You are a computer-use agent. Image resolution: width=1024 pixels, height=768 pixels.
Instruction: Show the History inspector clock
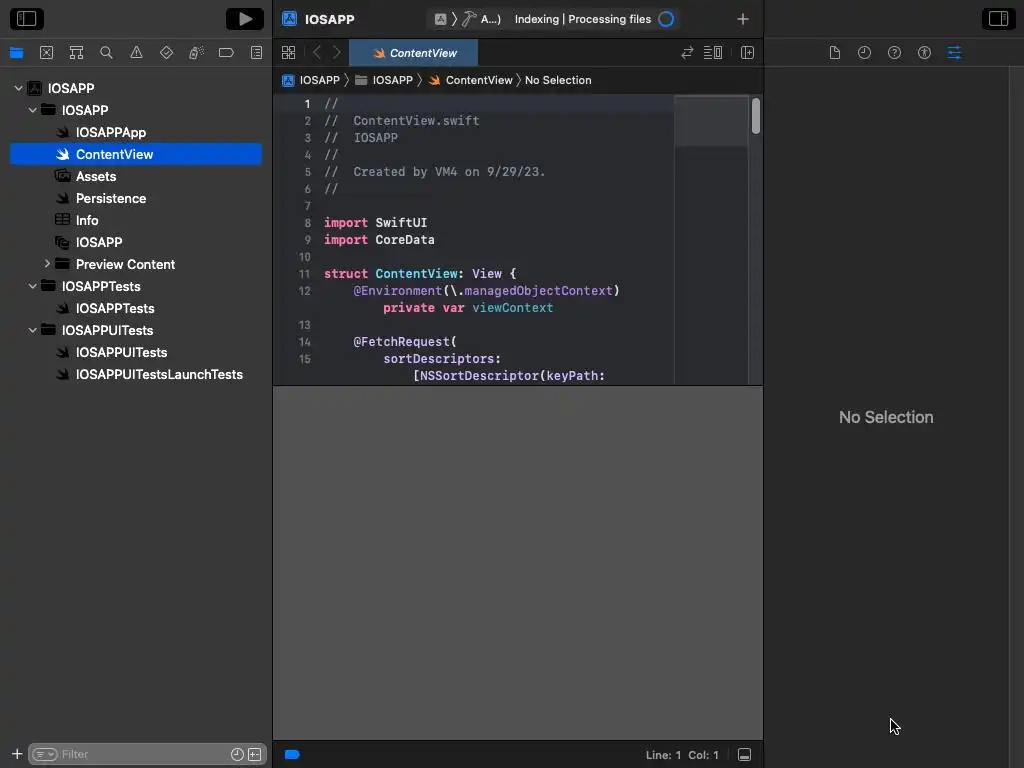[x=864, y=53]
